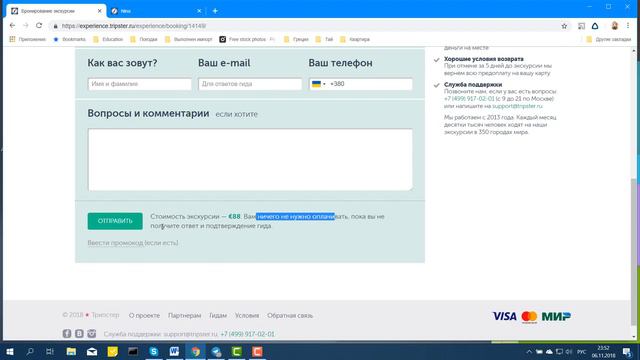Go back to the previous page
Image resolution: width=640 pixels, height=360 pixels.
point(12,26)
